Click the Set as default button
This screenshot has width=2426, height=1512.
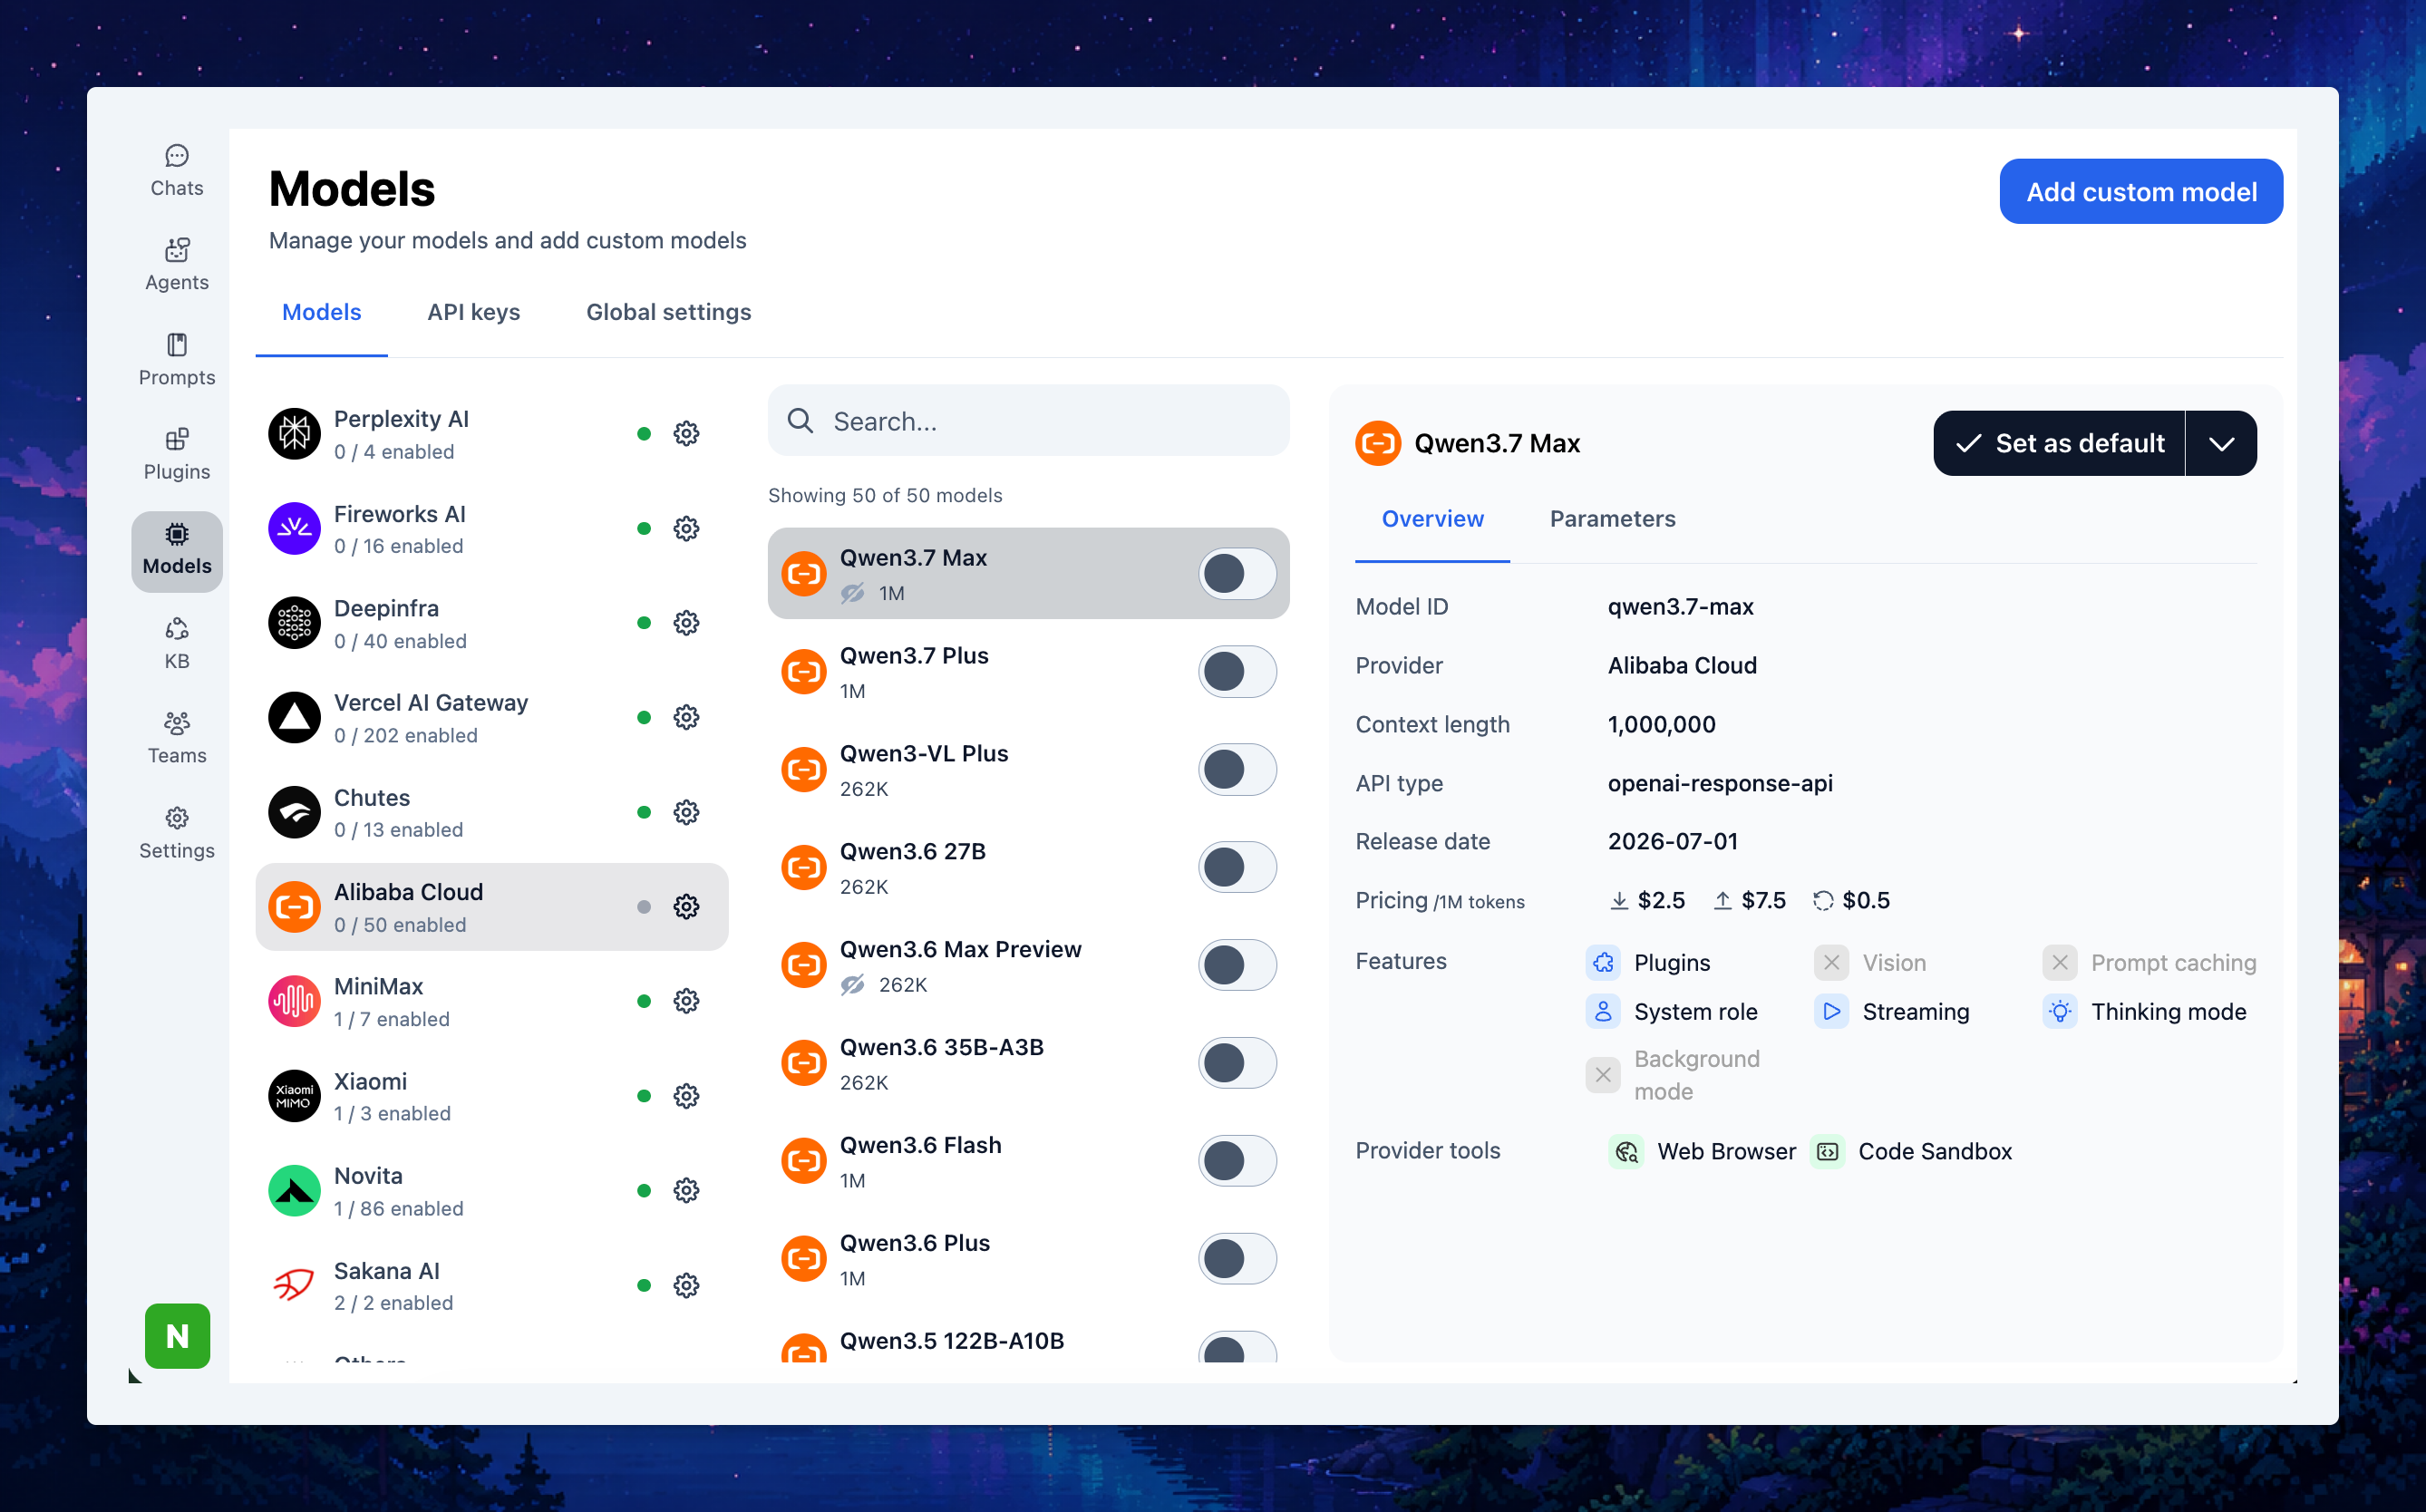coord(2059,443)
